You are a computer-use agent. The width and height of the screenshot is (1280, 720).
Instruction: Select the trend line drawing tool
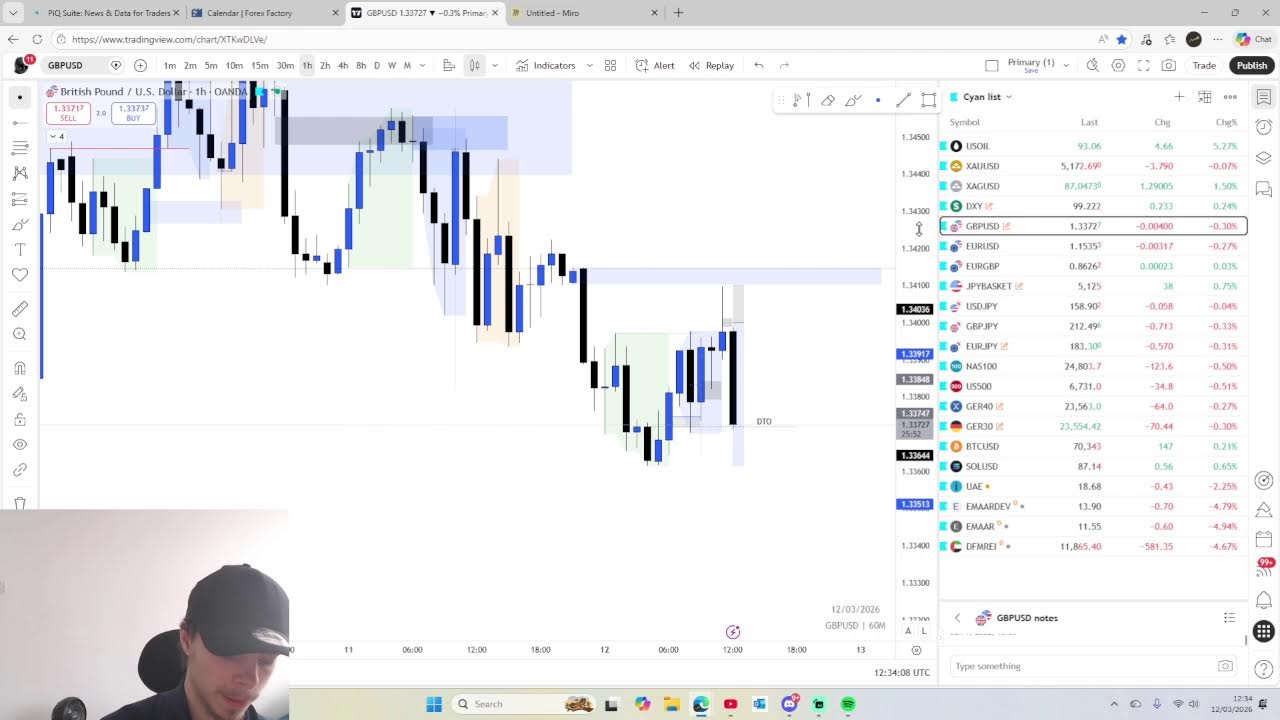pos(19,122)
